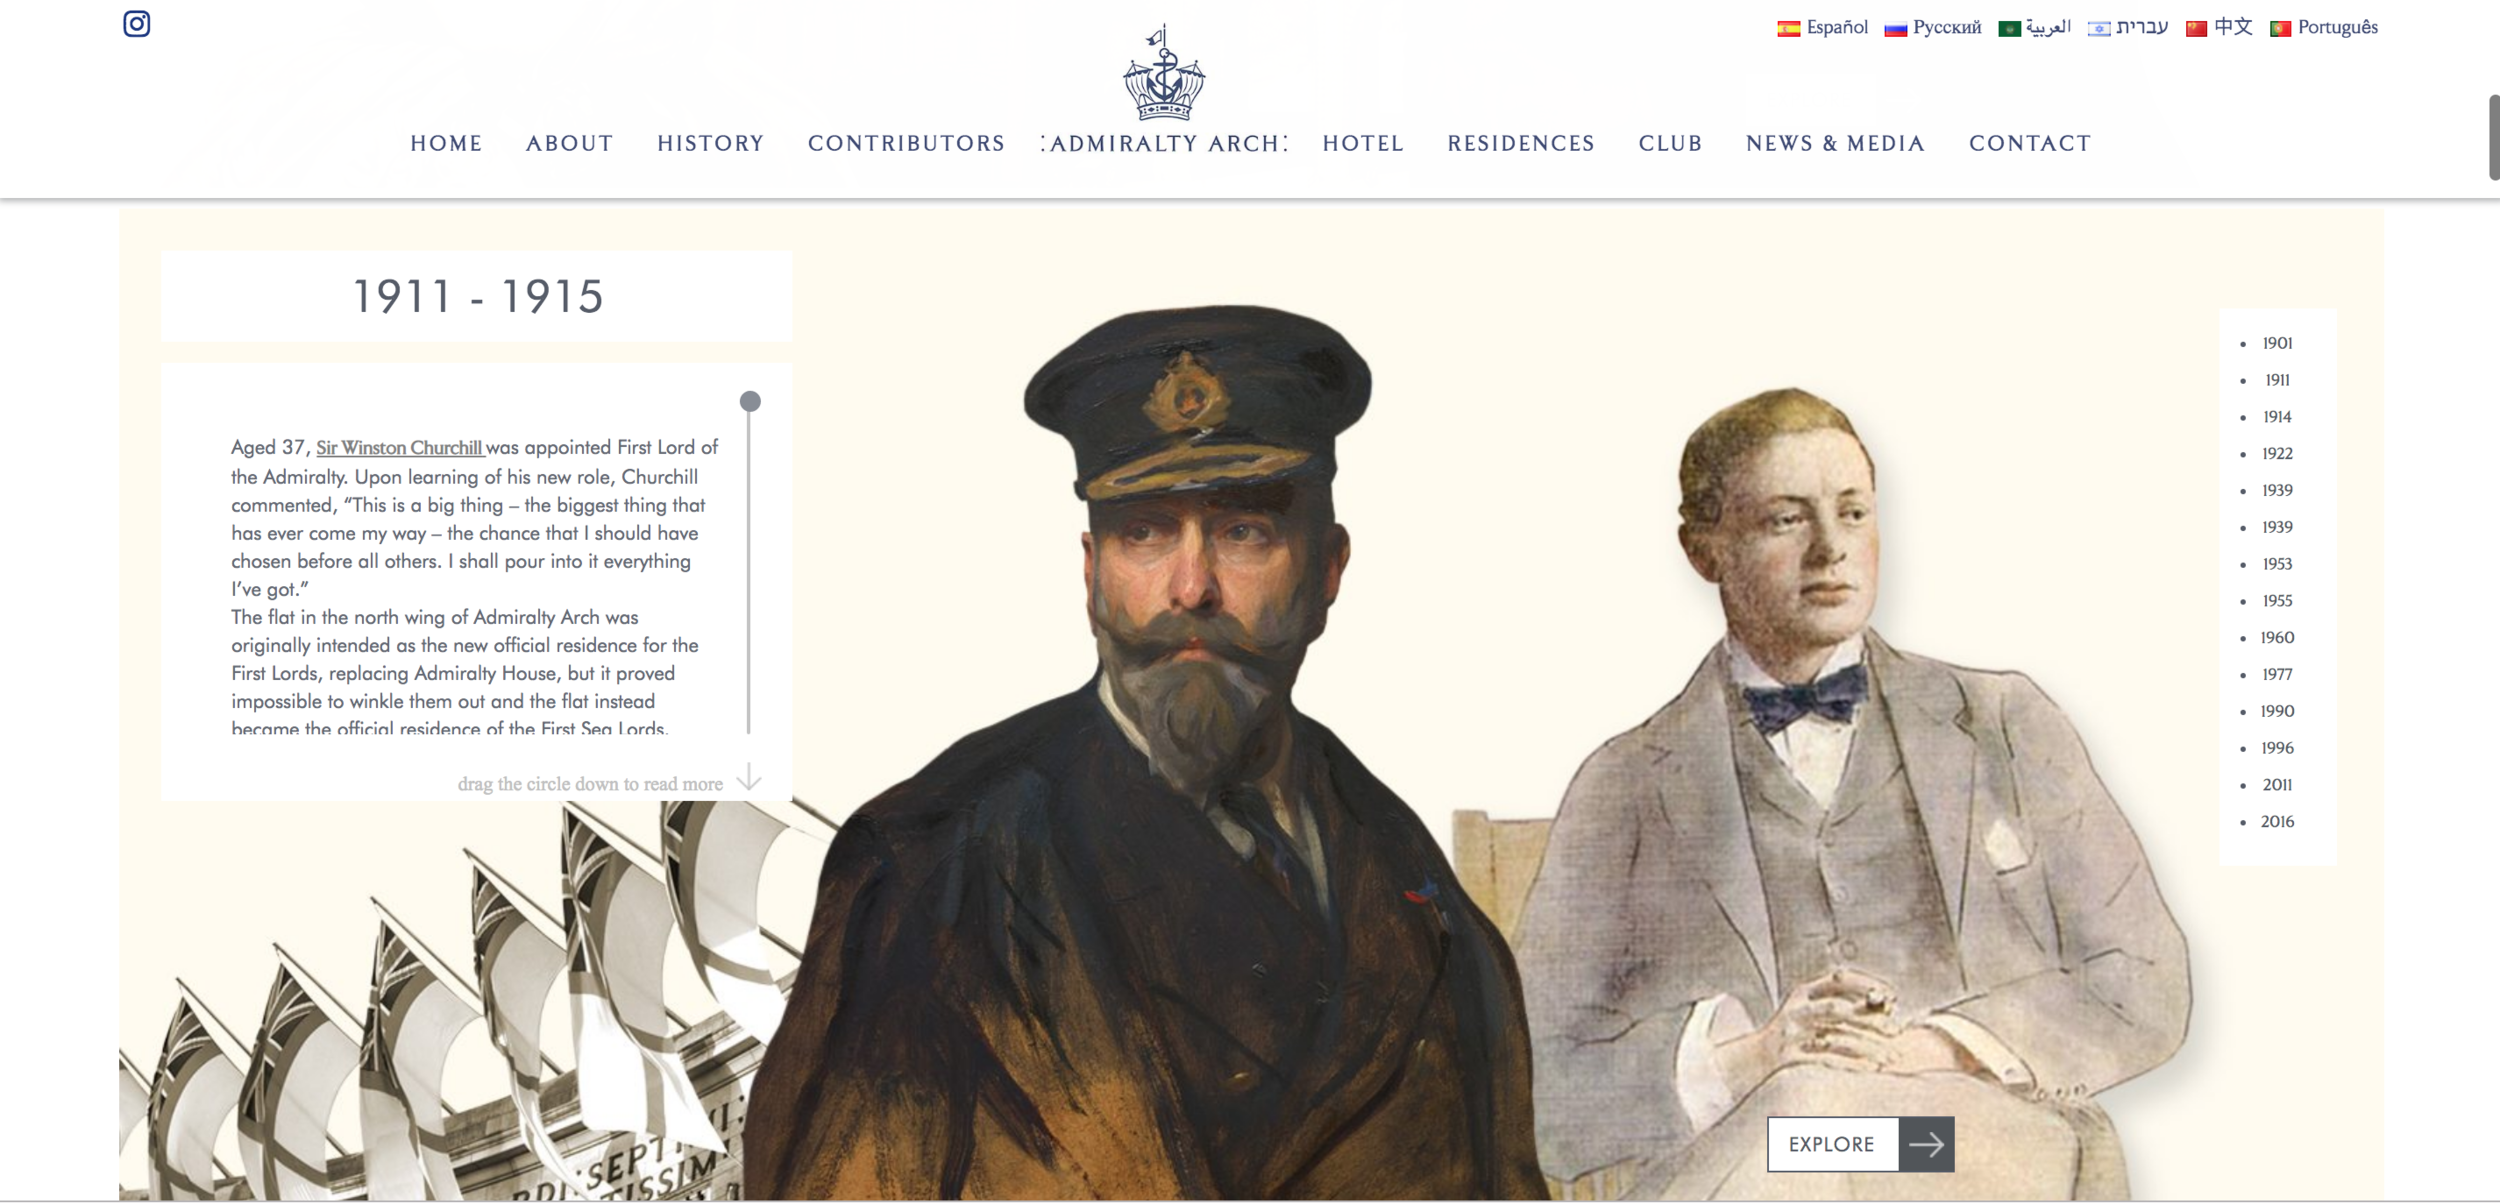This screenshot has height=1204, width=2500.
Task: Click the down arrow beside read more
Action: pos(748,778)
